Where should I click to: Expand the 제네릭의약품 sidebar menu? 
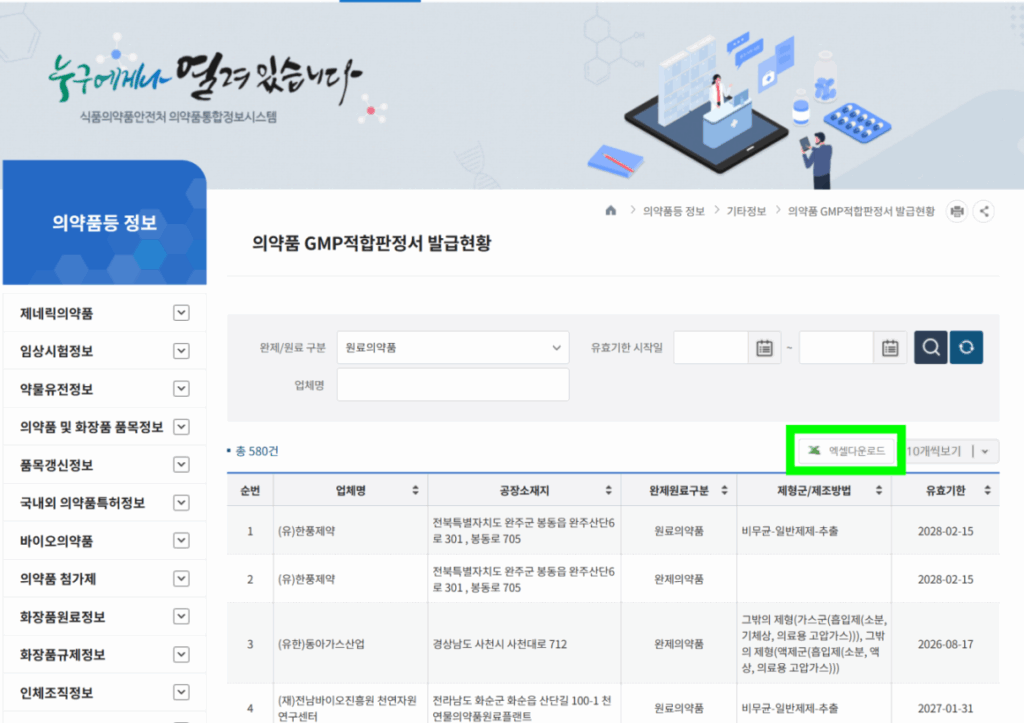pyautogui.click(x=181, y=314)
